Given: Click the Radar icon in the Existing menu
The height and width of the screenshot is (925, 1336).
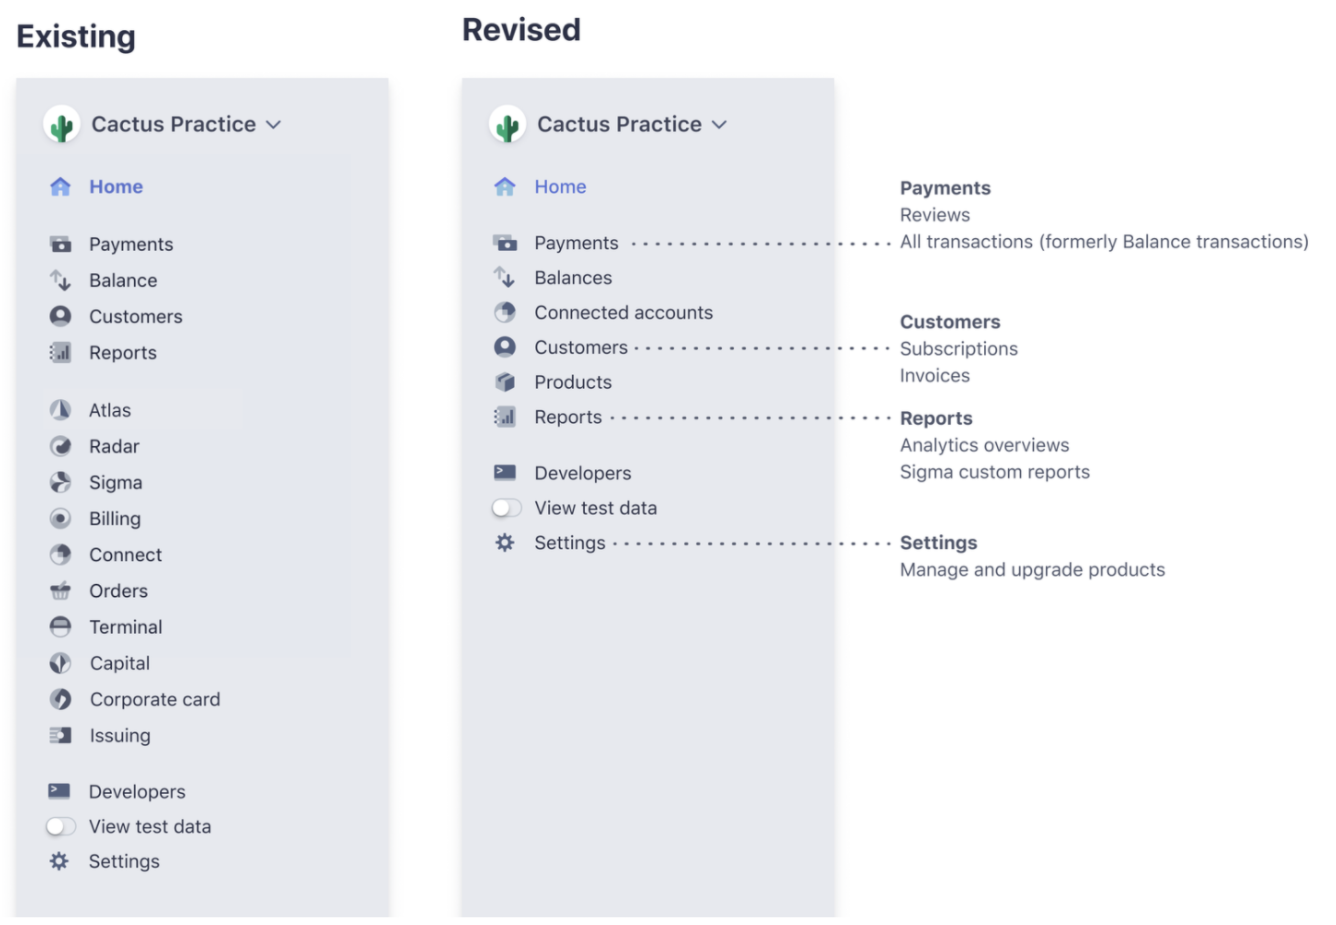Looking at the screenshot, I should [62, 446].
